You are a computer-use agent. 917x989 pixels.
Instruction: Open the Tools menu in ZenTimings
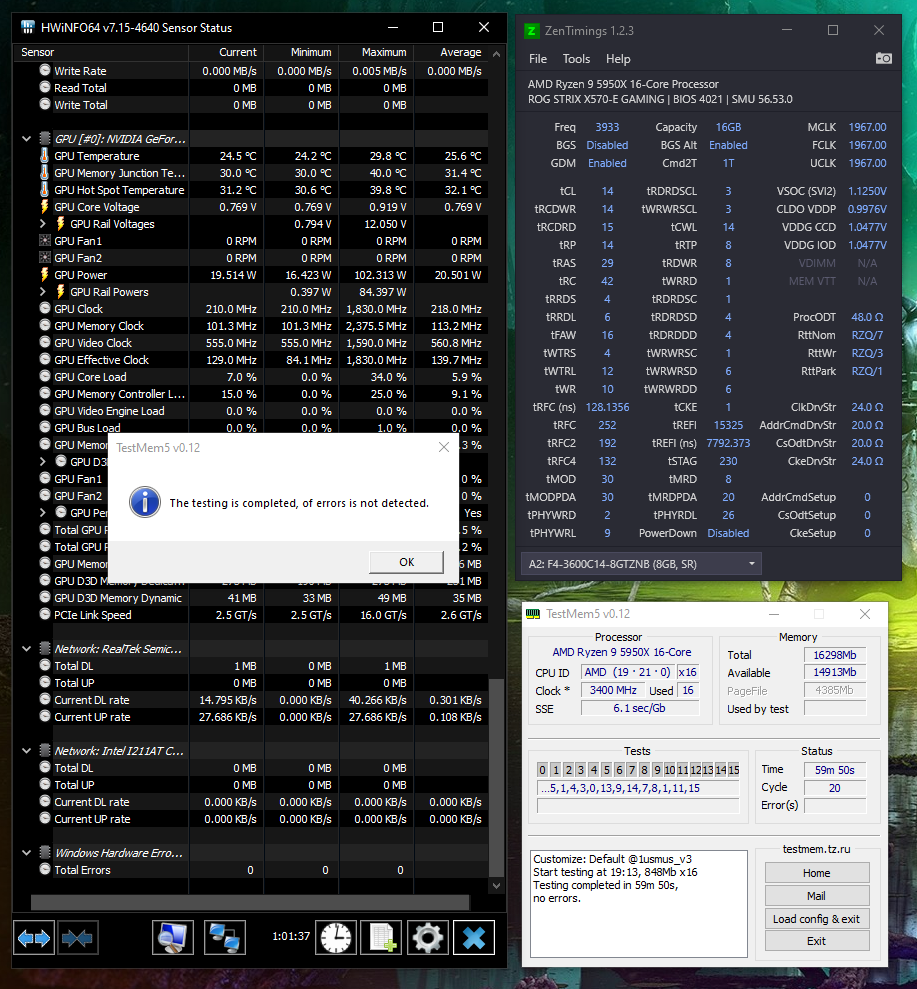pos(576,59)
